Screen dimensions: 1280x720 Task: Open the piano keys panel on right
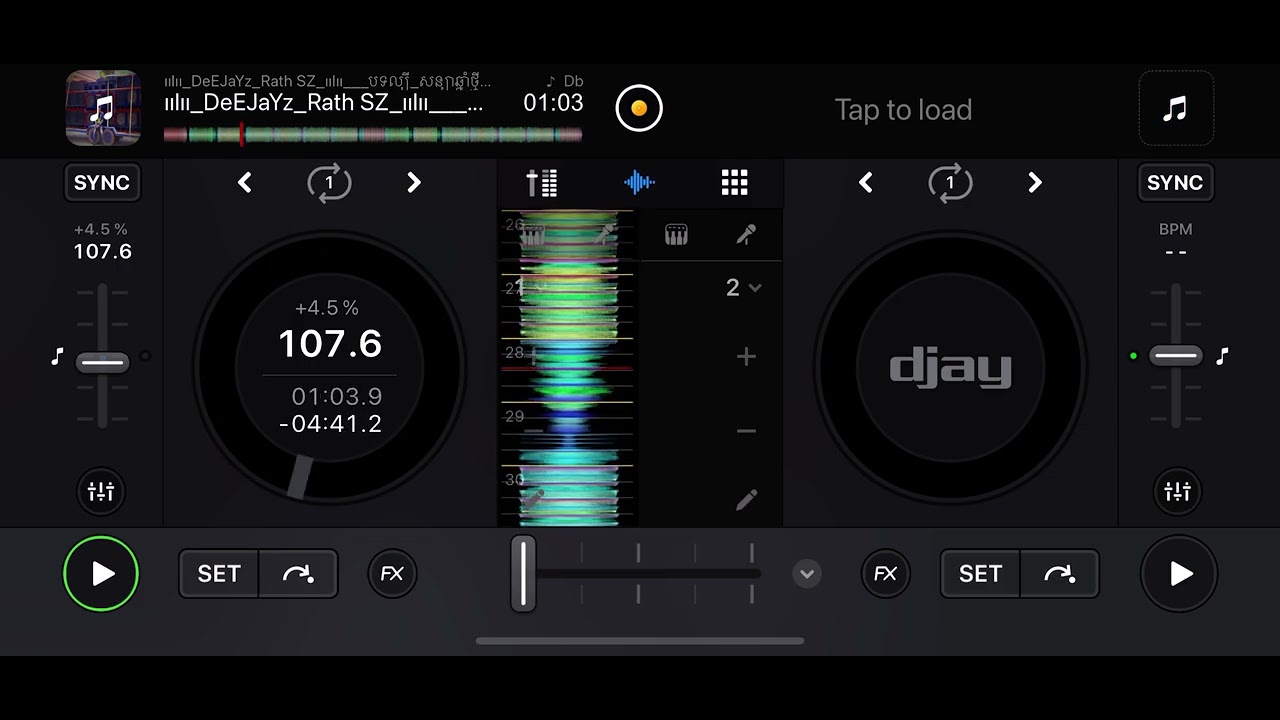point(677,235)
